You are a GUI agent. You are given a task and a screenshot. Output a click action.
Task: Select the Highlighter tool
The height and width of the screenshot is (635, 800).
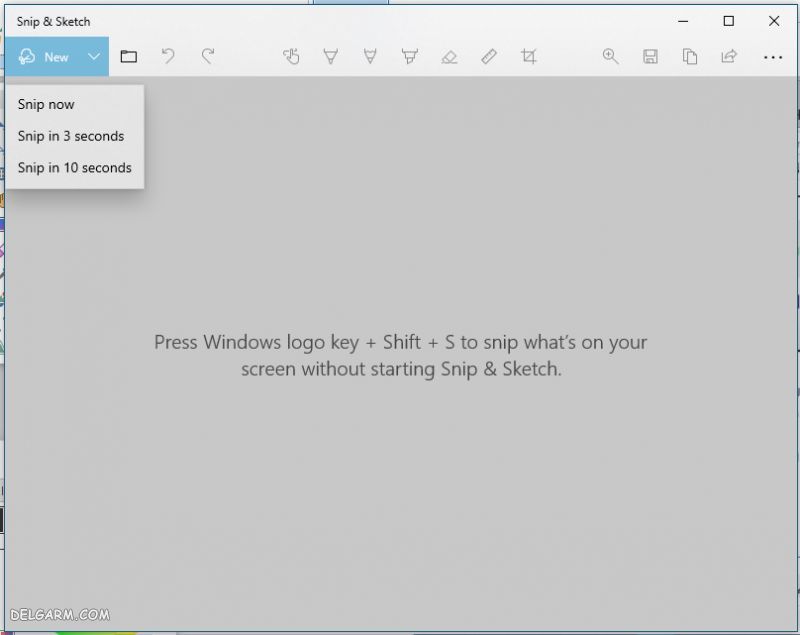[409, 57]
